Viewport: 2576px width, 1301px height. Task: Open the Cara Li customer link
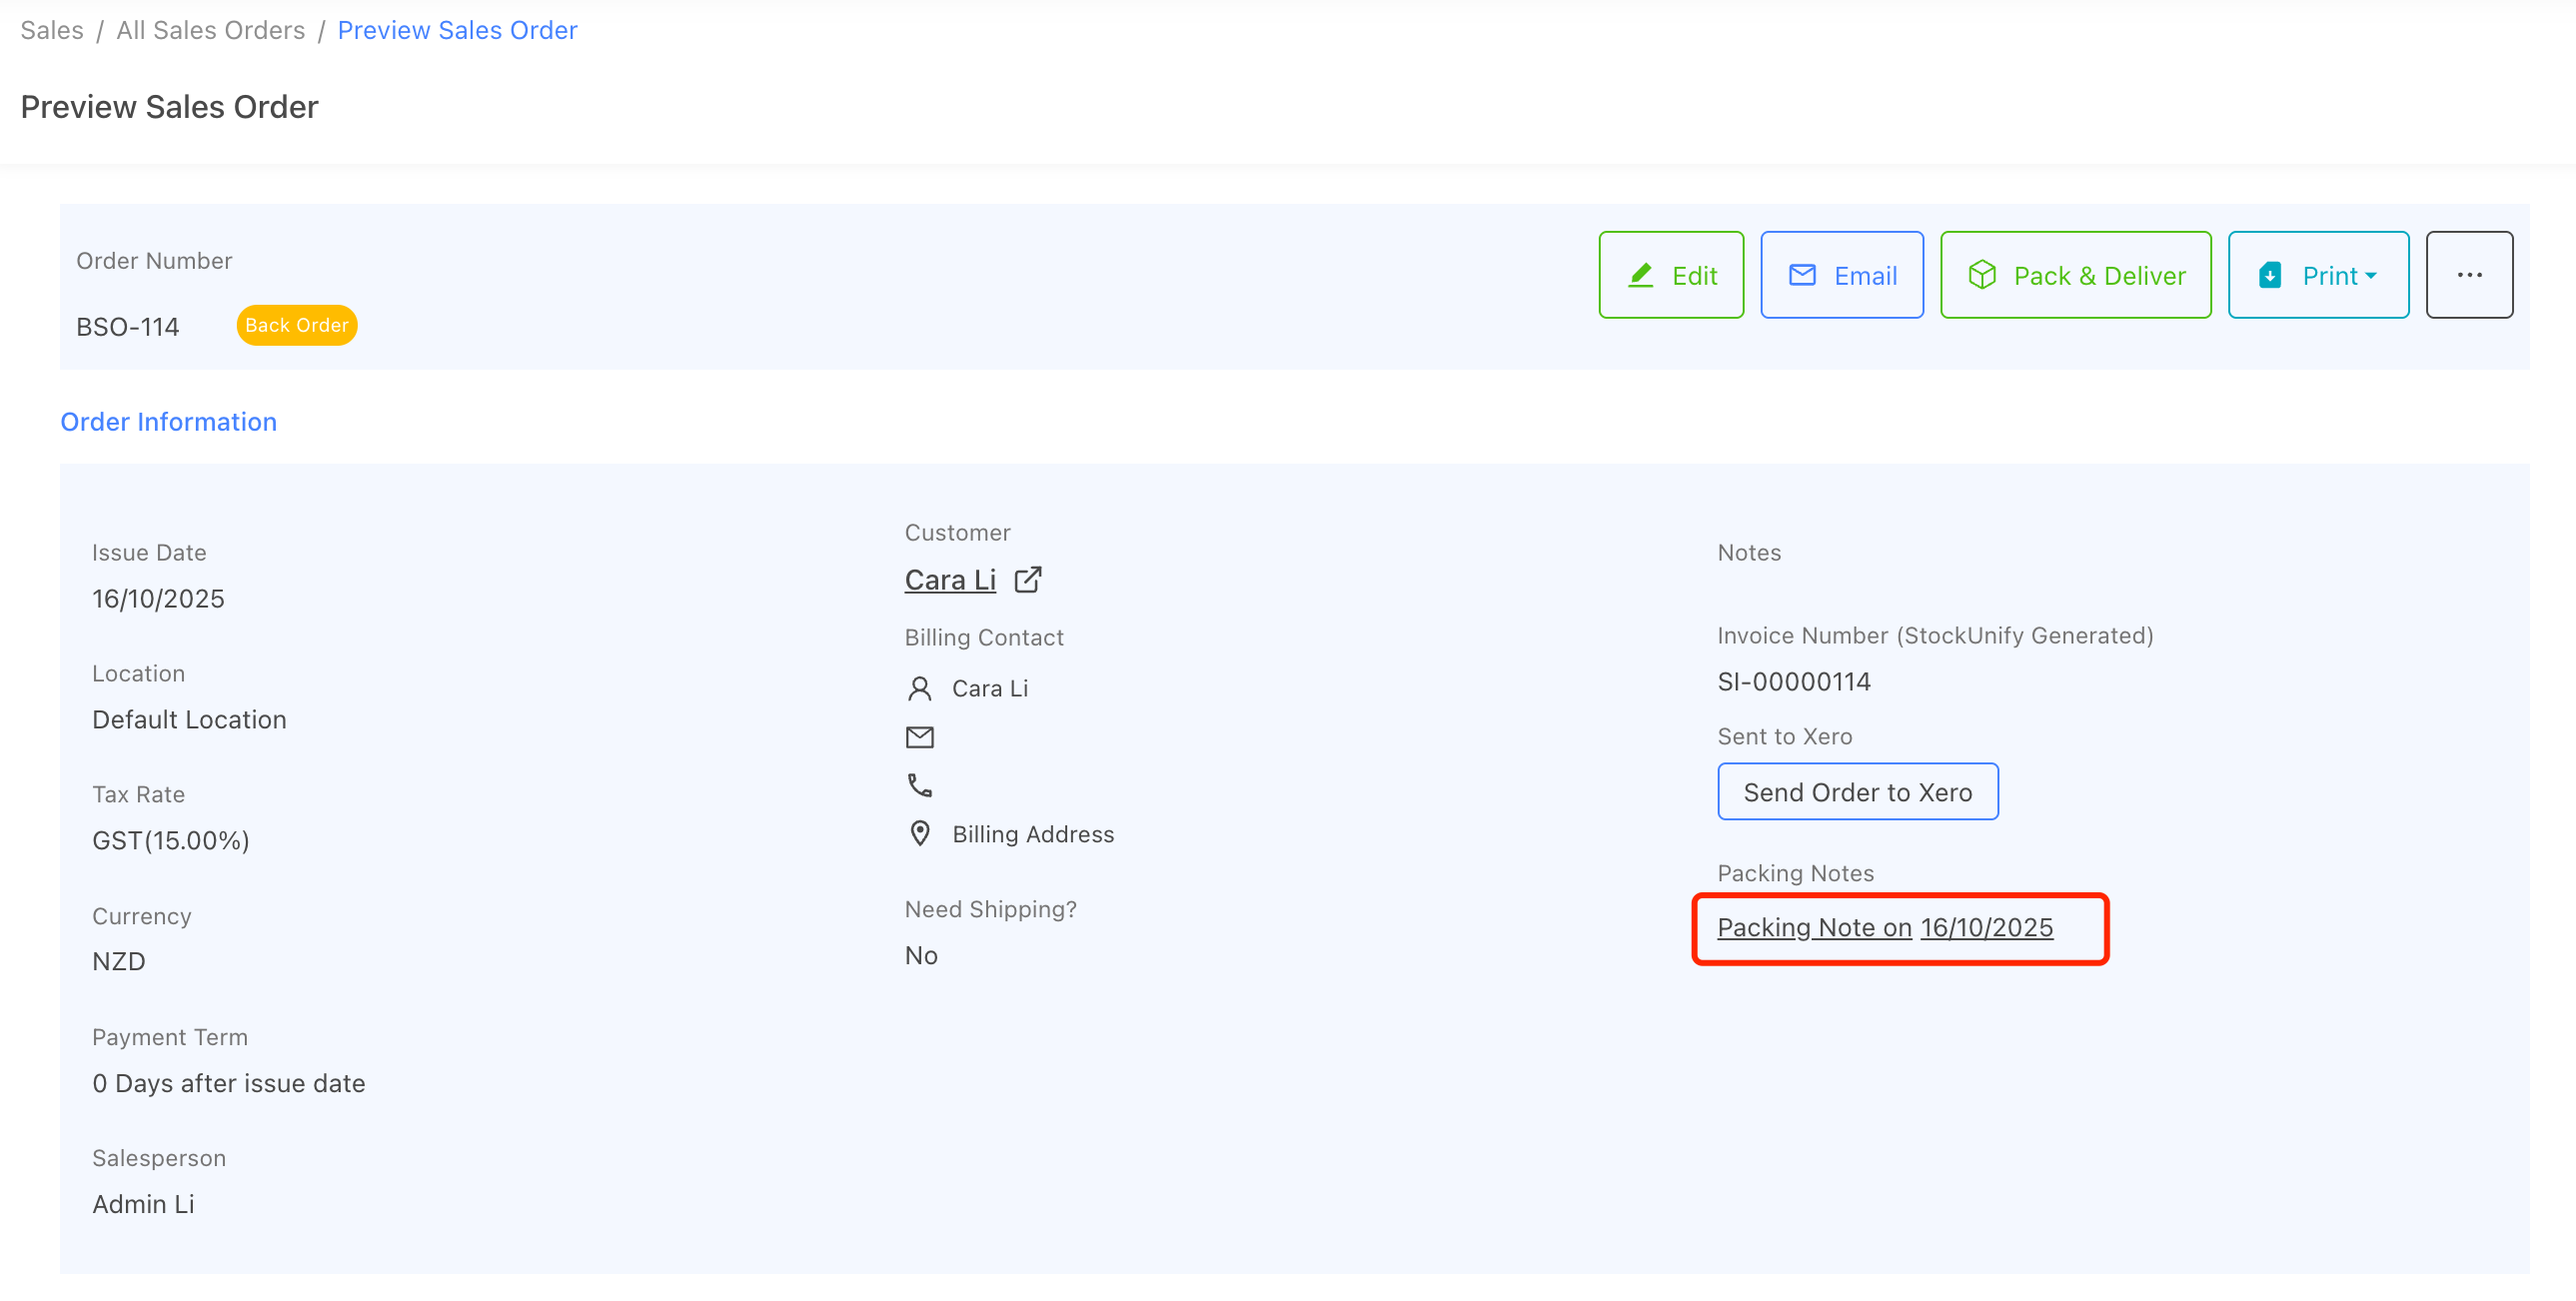click(x=950, y=580)
